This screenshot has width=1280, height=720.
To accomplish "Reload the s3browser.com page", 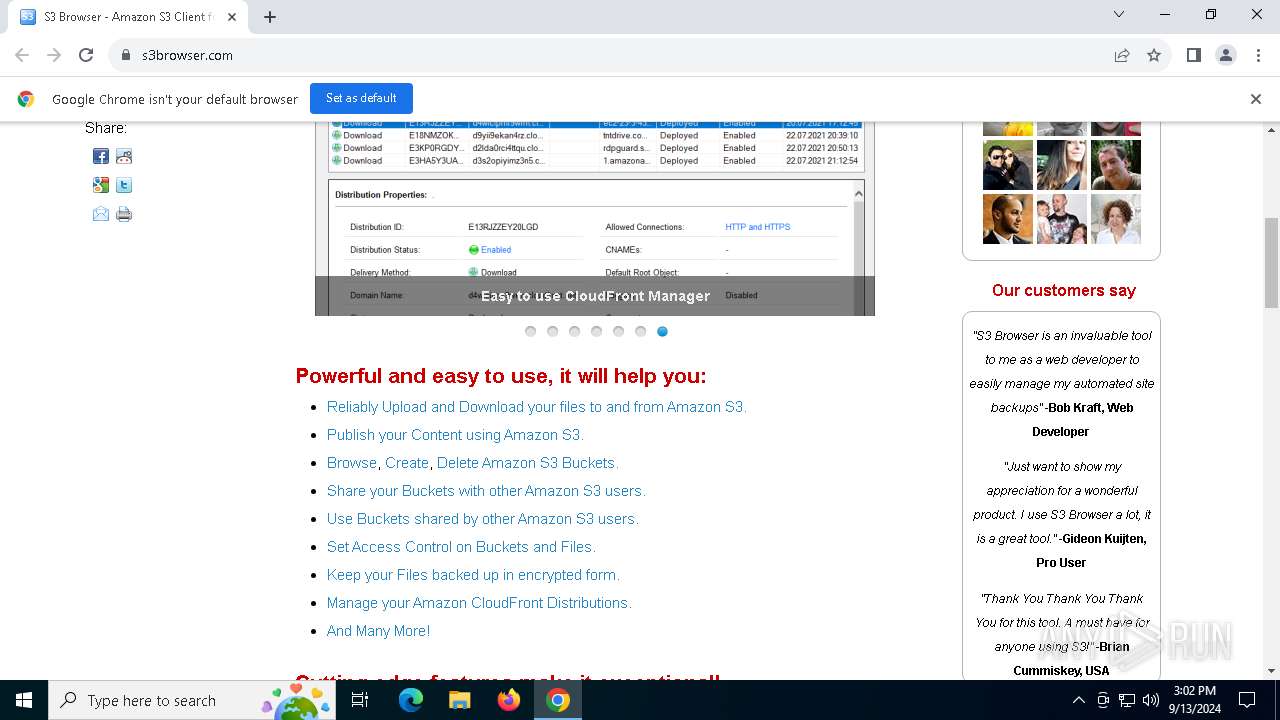I will click(x=86, y=55).
